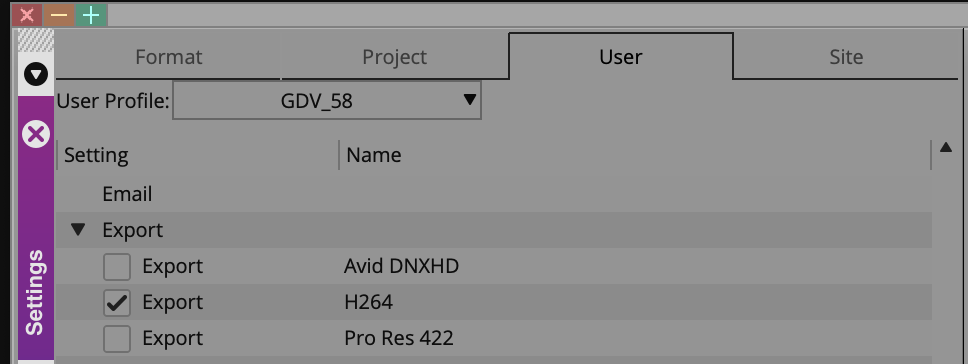This screenshot has width=968, height=364.
Task: Click the black circular dropdown icon in sidebar
Action: tap(36, 75)
